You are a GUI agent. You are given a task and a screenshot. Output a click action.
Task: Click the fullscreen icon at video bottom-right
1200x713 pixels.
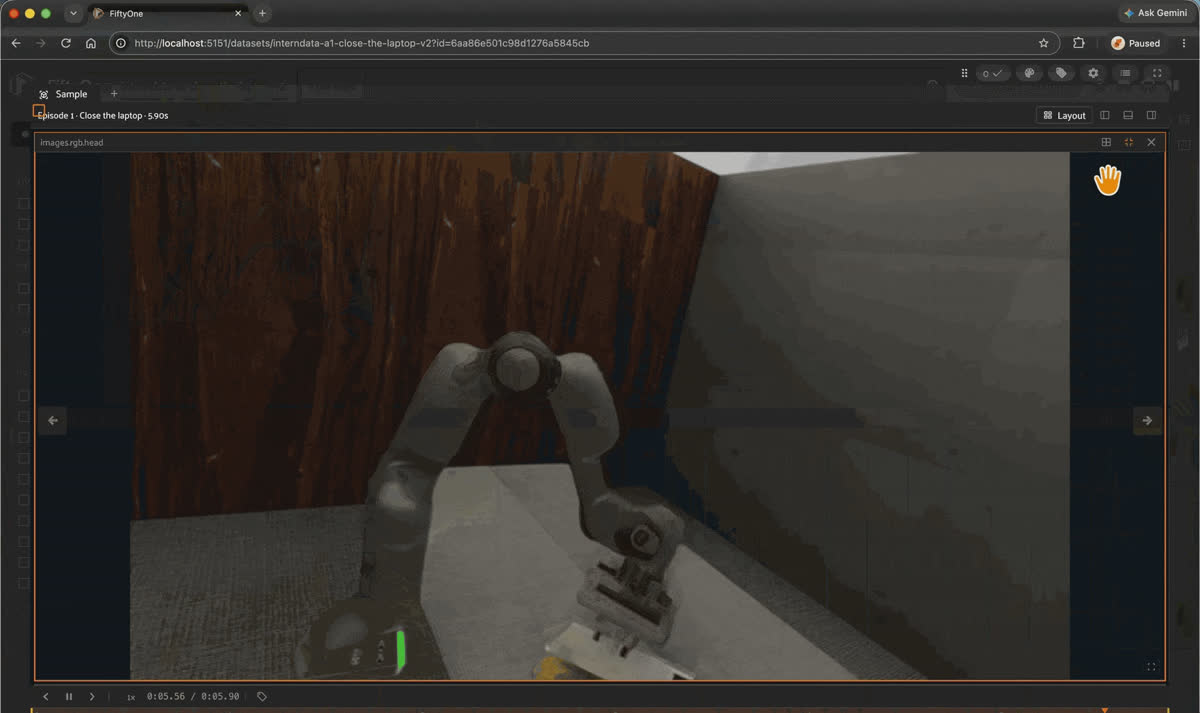pos(1151,667)
